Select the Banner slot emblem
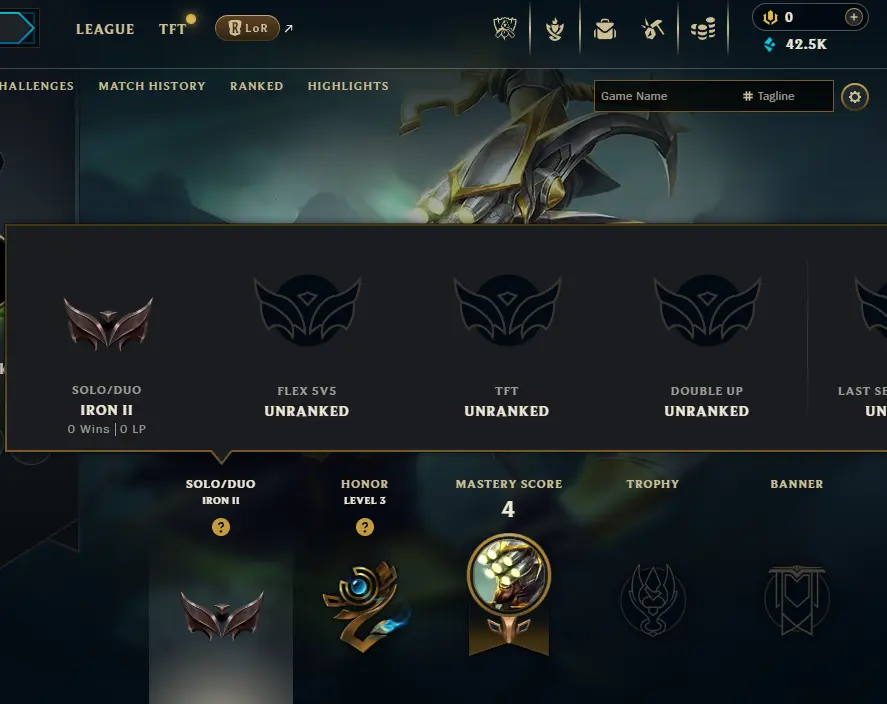887x704 pixels. pos(796,599)
